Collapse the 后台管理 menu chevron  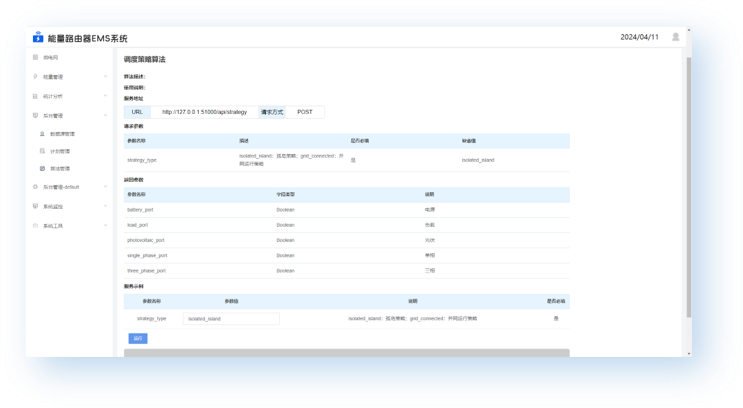pyautogui.click(x=105, y=116)
